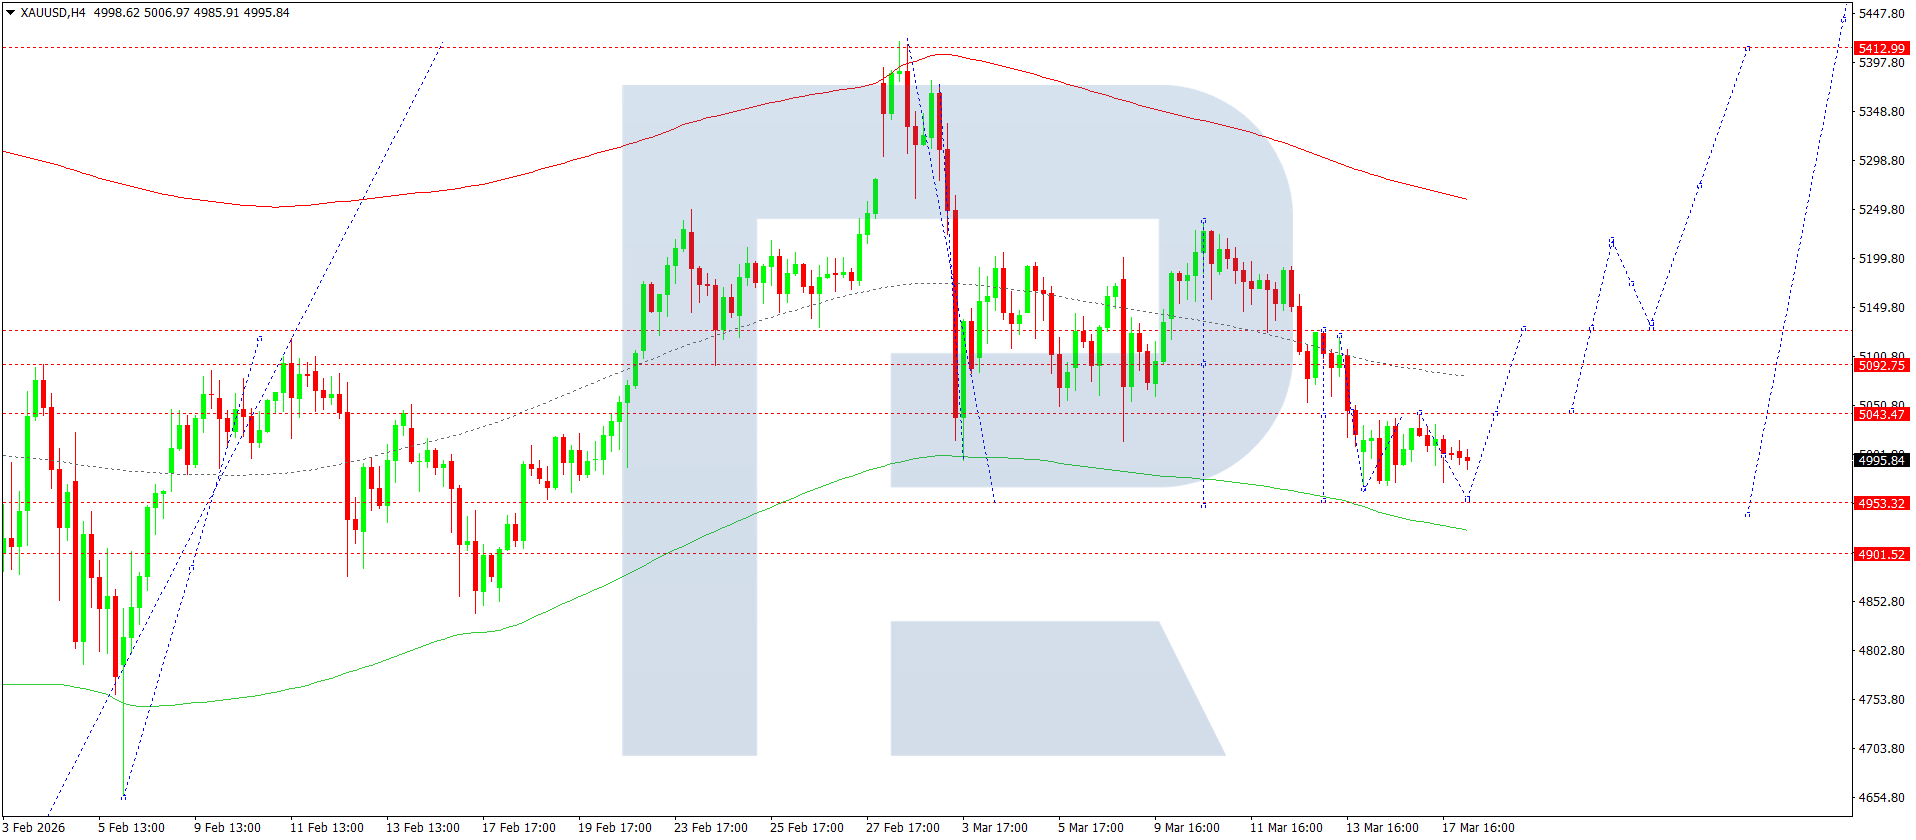The image size is (1916, 840).
Task: Click the 5447.80 price axis label
Action: 1881,13
